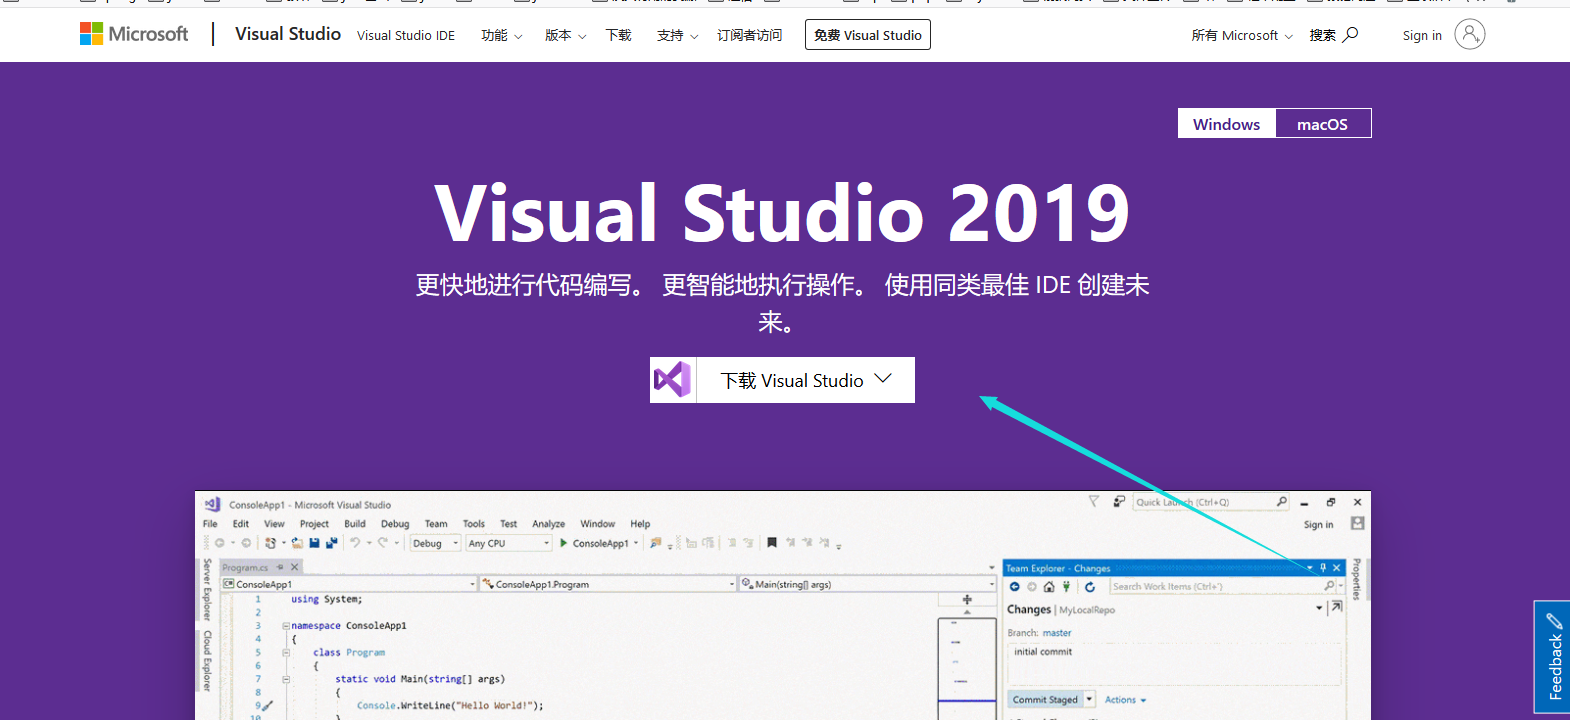Click the purple Visual Studio logo icon

[x=673, y=380]
